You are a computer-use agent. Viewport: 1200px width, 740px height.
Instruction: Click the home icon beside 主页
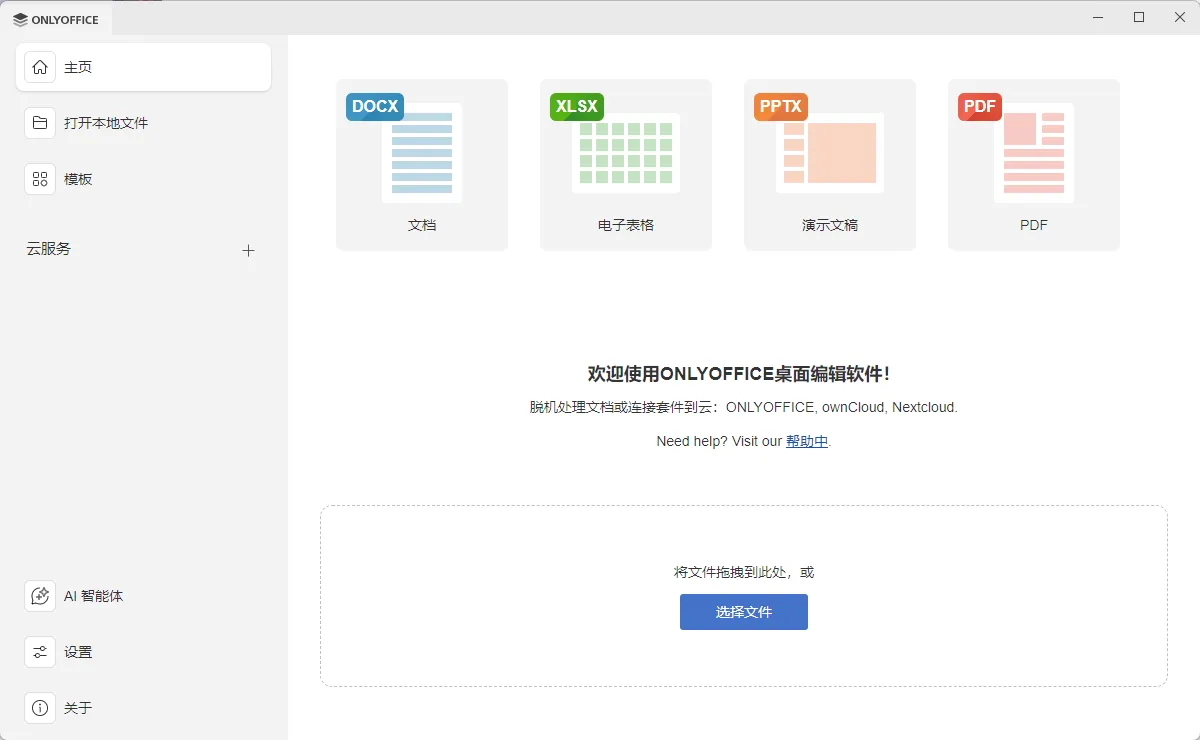pos(40,67)
